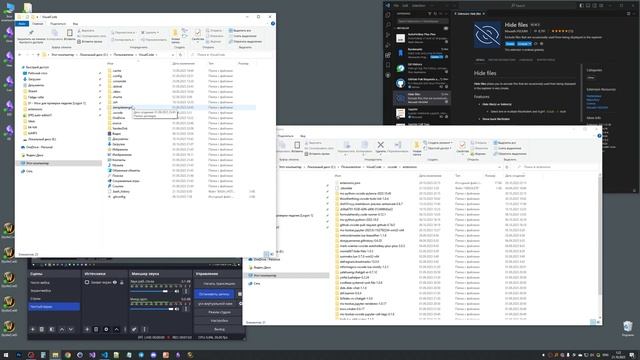640x360 pixels.
Task: Open the Extensions view in VS Code activity bar
Action: (388, 55)
